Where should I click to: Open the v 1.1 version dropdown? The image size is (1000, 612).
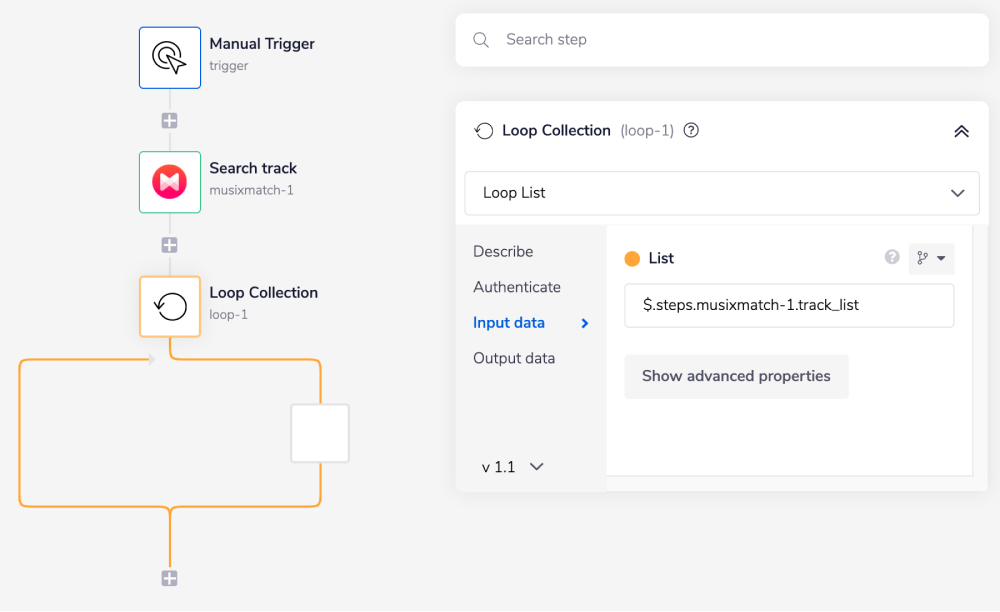coord(513,466)
